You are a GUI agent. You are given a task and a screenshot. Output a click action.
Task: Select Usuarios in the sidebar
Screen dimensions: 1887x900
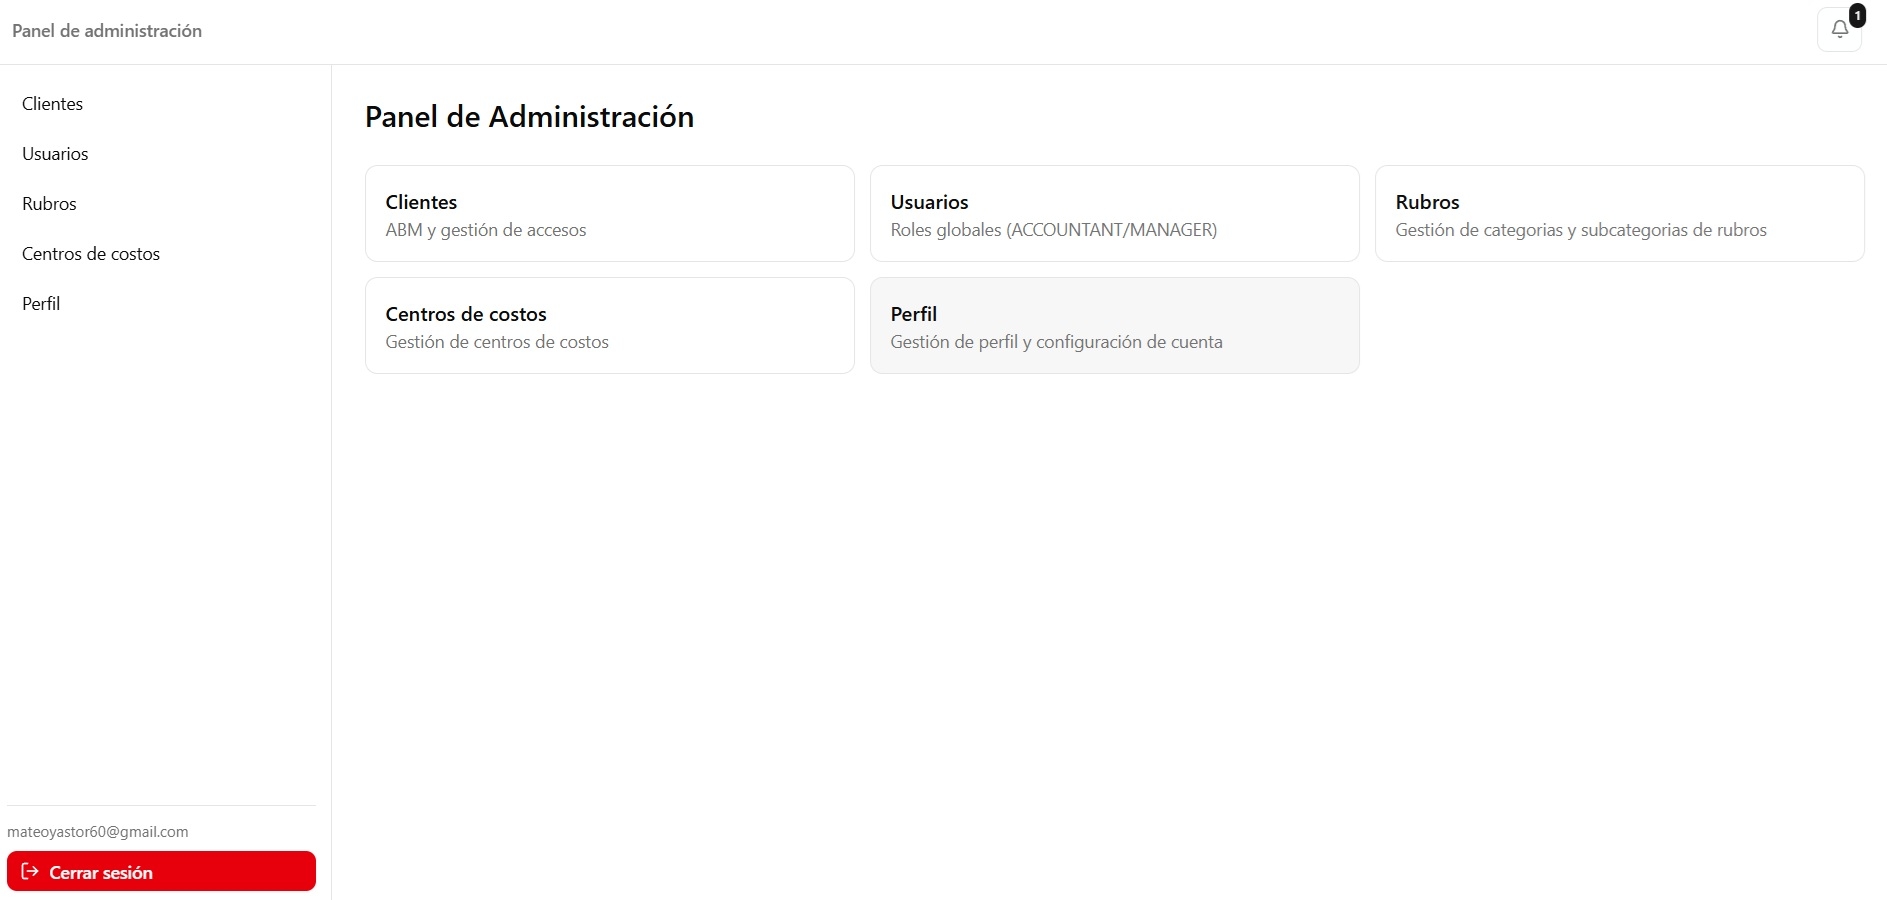point(55,153)
